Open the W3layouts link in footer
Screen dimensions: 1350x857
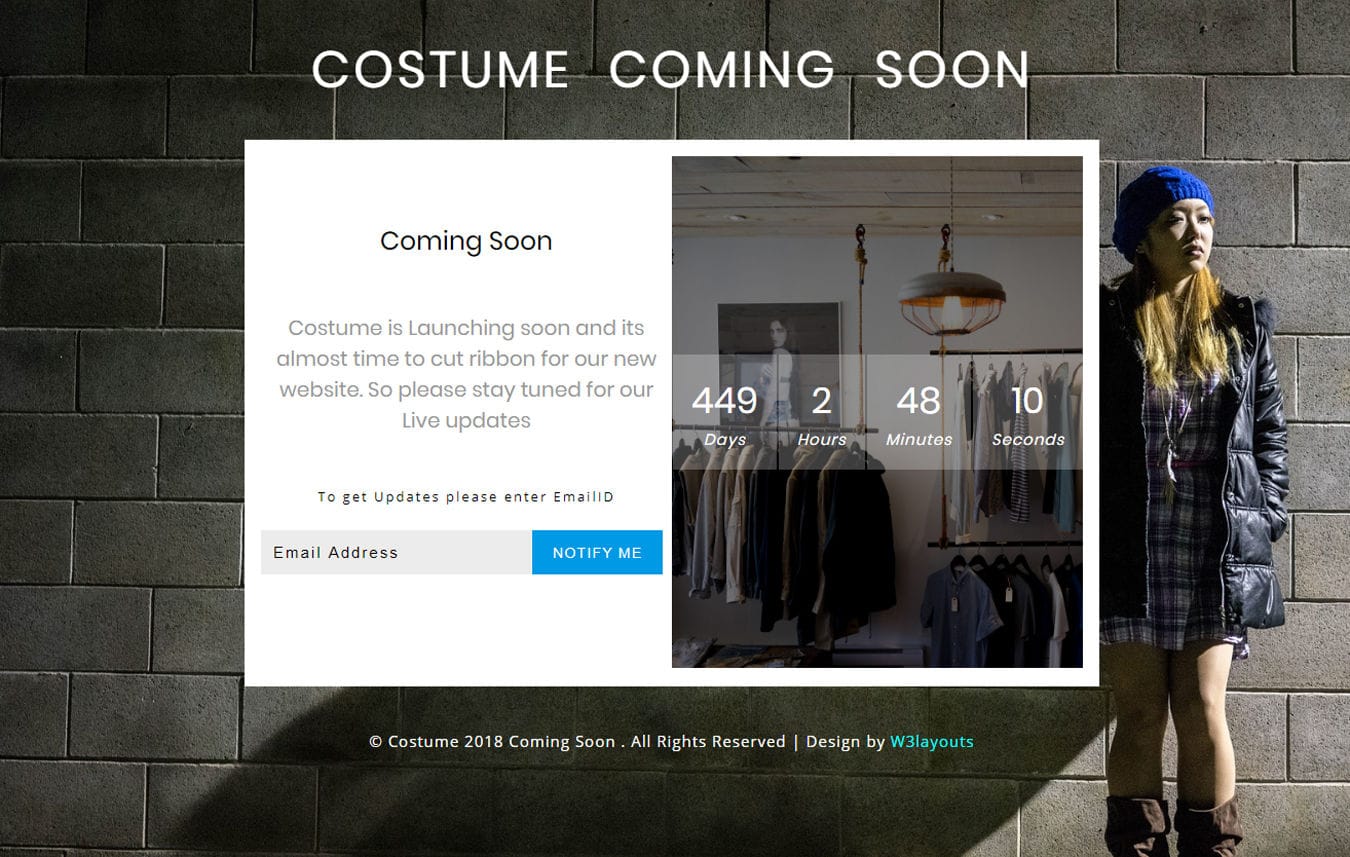[931, 742]
